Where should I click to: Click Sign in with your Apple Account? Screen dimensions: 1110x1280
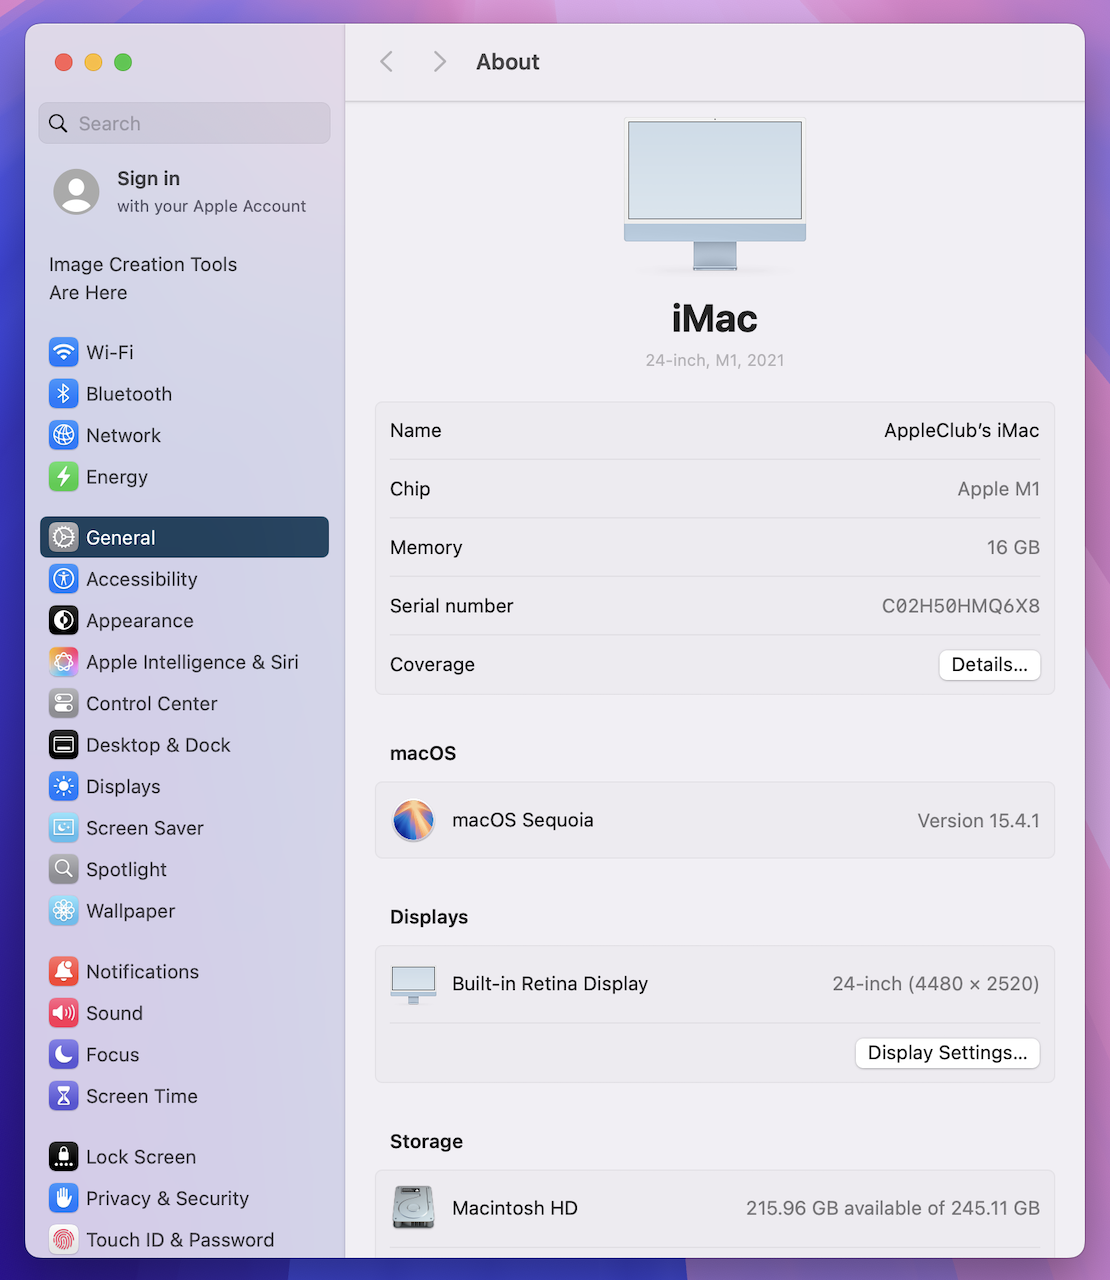click(x=180, y=191)
